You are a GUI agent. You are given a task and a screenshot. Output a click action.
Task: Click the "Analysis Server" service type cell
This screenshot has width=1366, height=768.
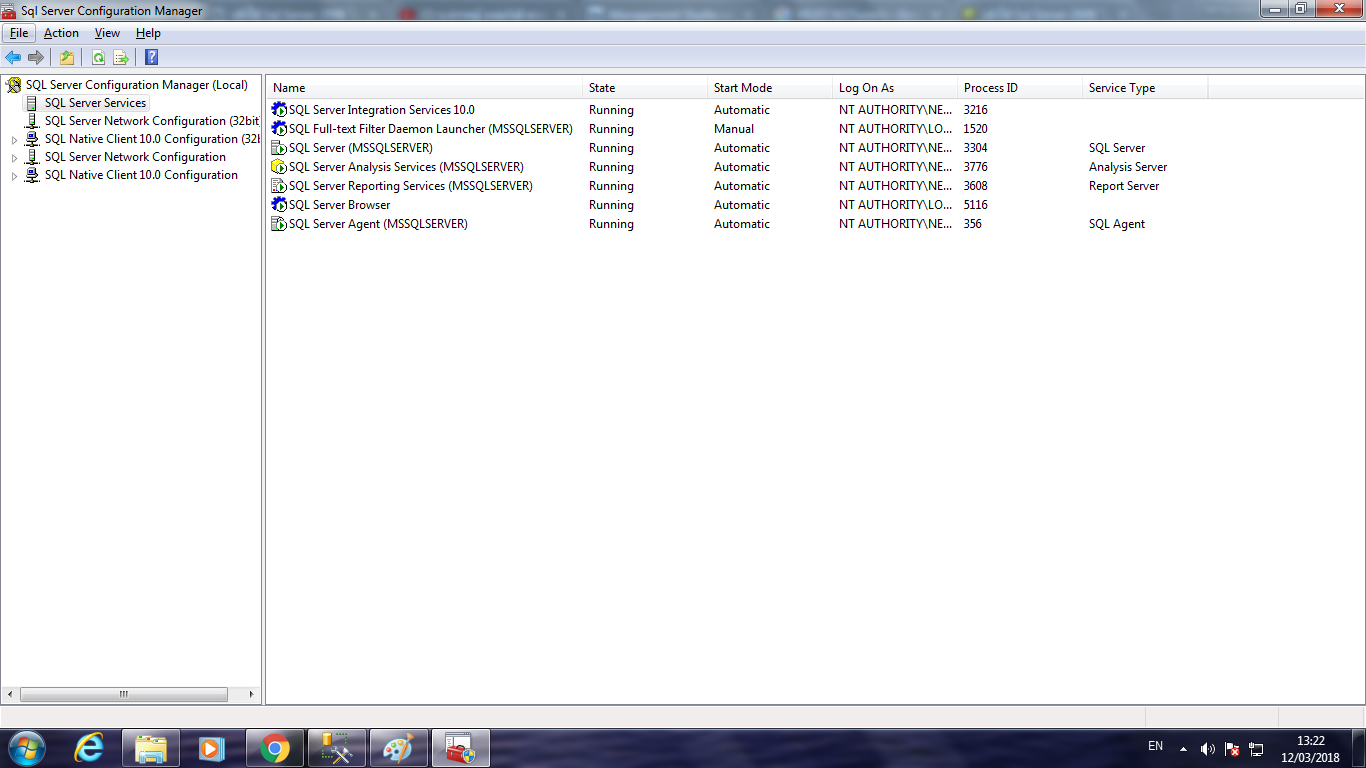pos(1128,167)
